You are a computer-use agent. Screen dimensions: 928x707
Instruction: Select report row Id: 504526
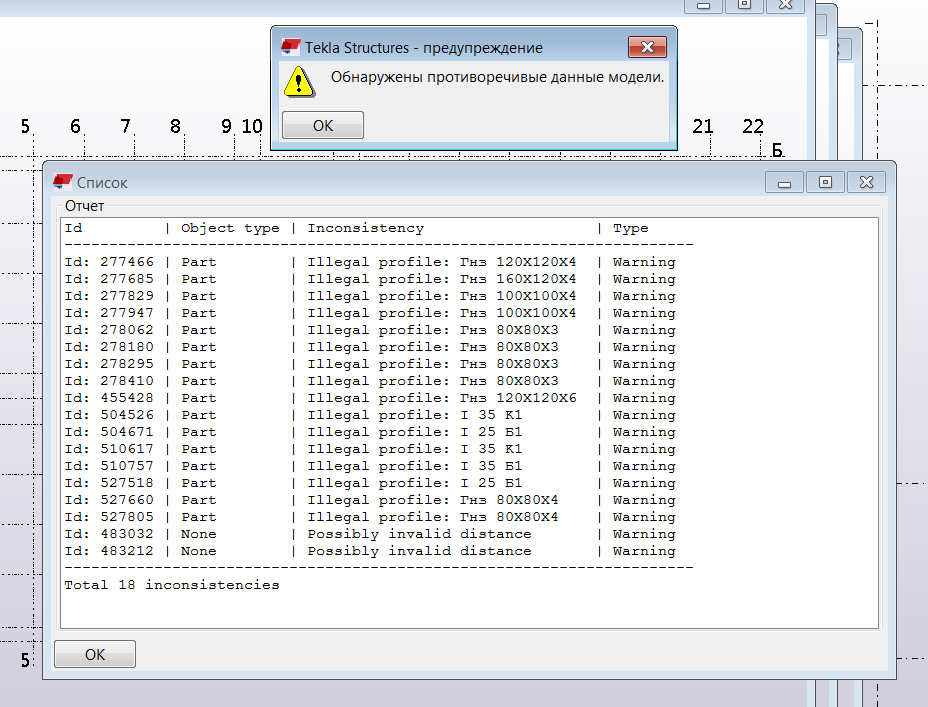(x=370, y=415)
